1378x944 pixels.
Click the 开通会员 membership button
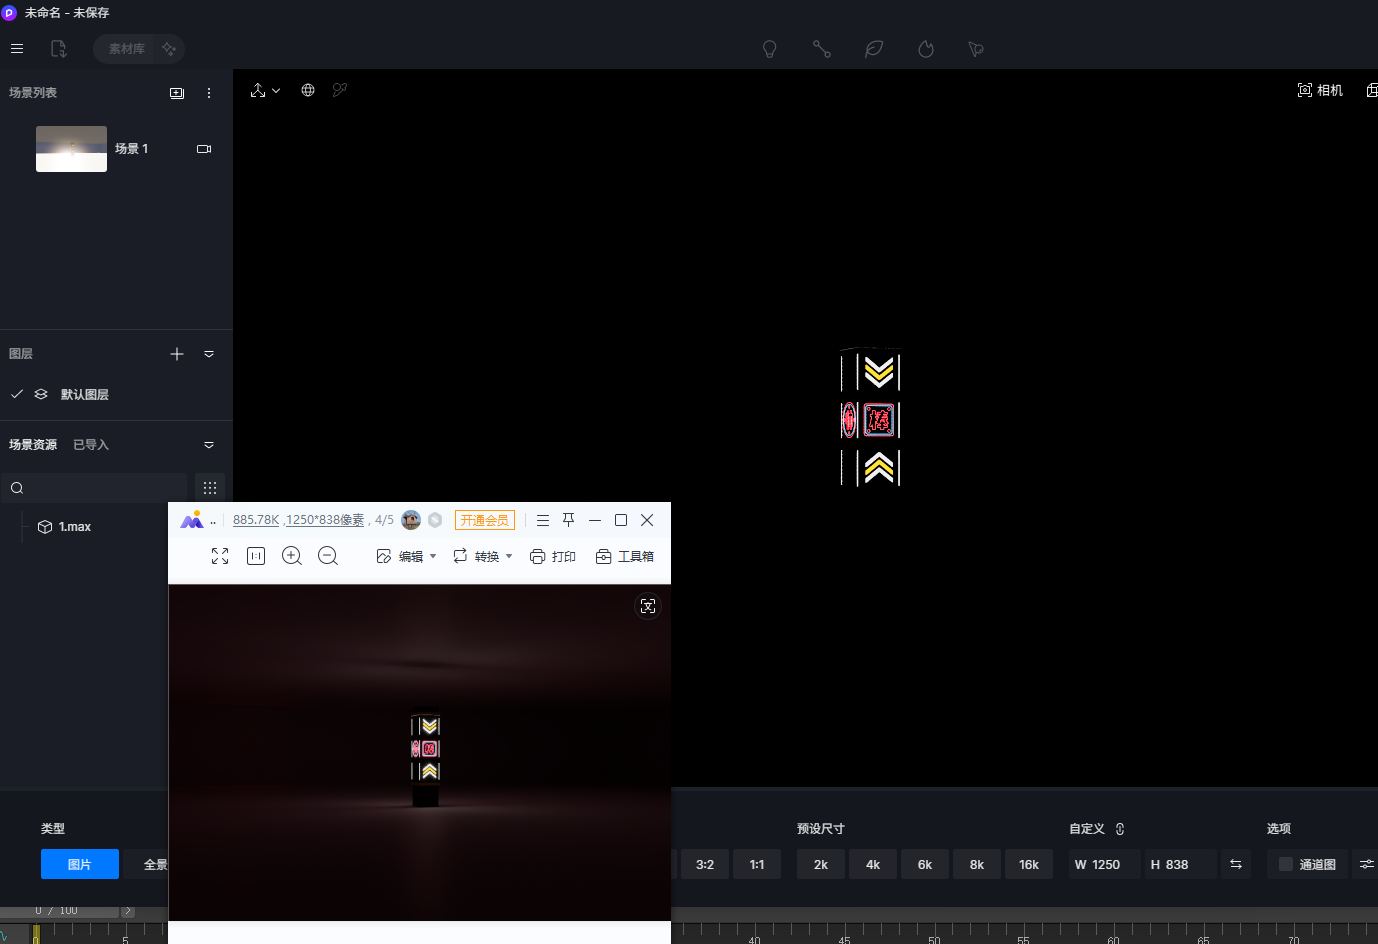click(484, 520)
